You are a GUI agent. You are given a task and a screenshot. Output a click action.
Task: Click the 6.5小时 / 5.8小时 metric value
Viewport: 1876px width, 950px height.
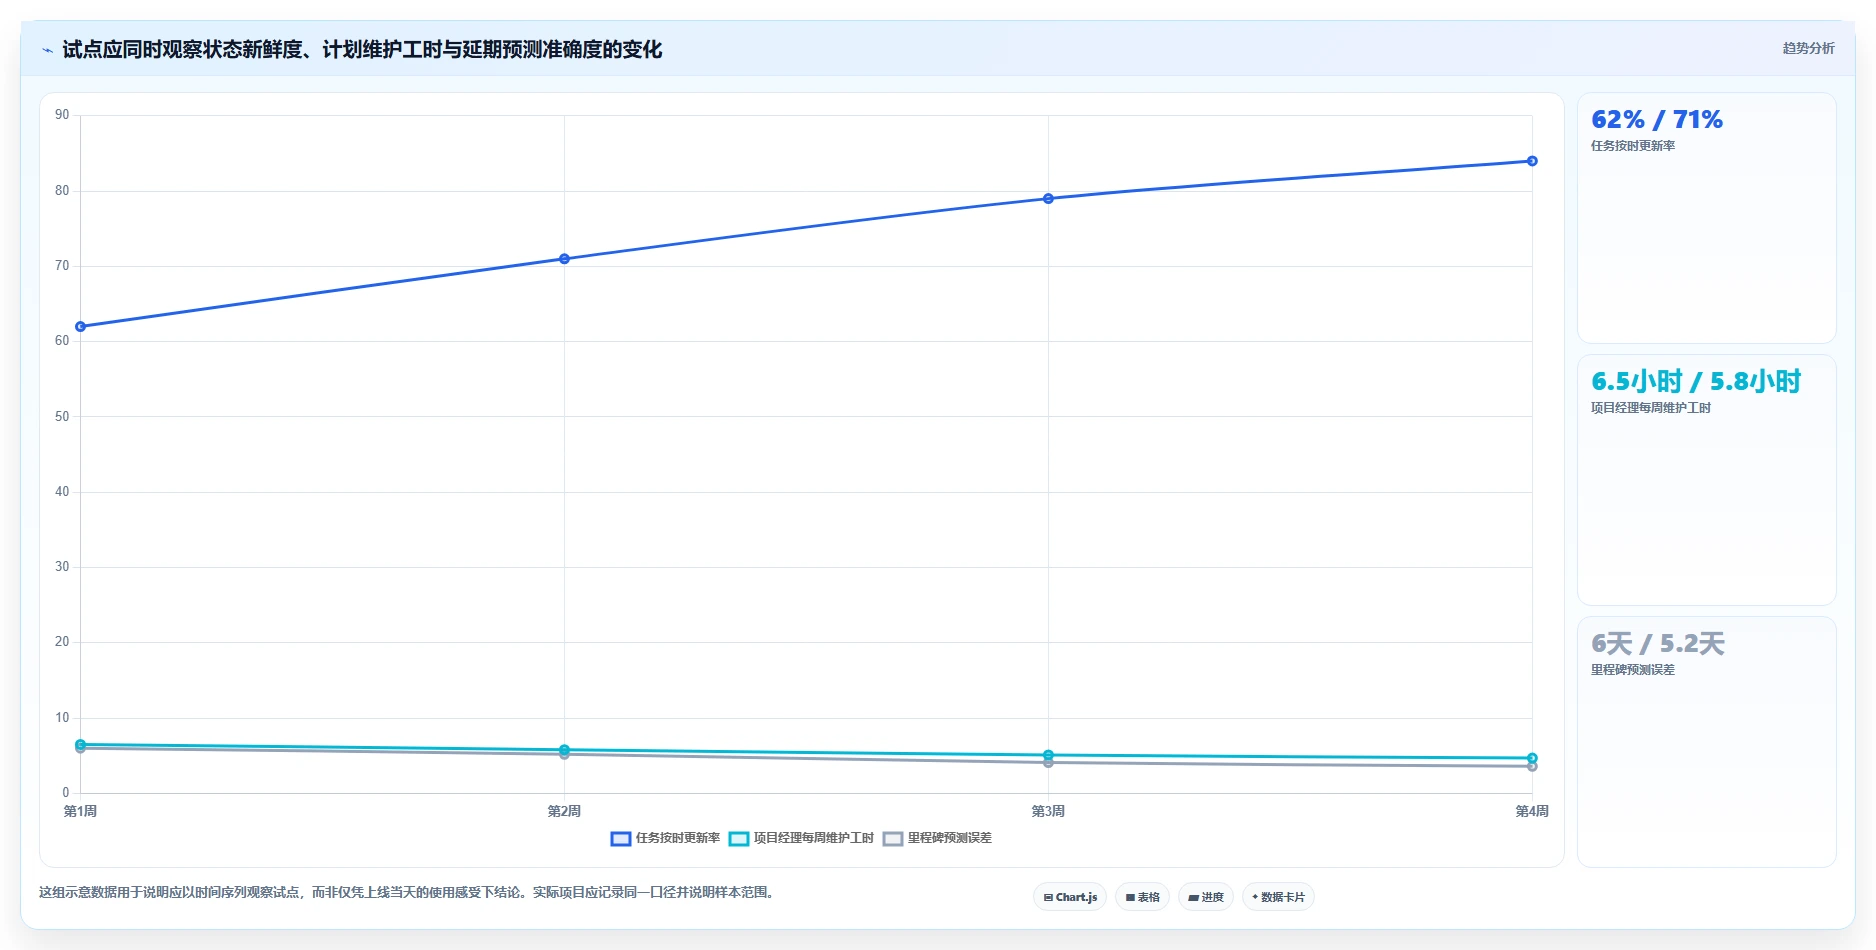pyautogui.click(x=1696, y=381)
